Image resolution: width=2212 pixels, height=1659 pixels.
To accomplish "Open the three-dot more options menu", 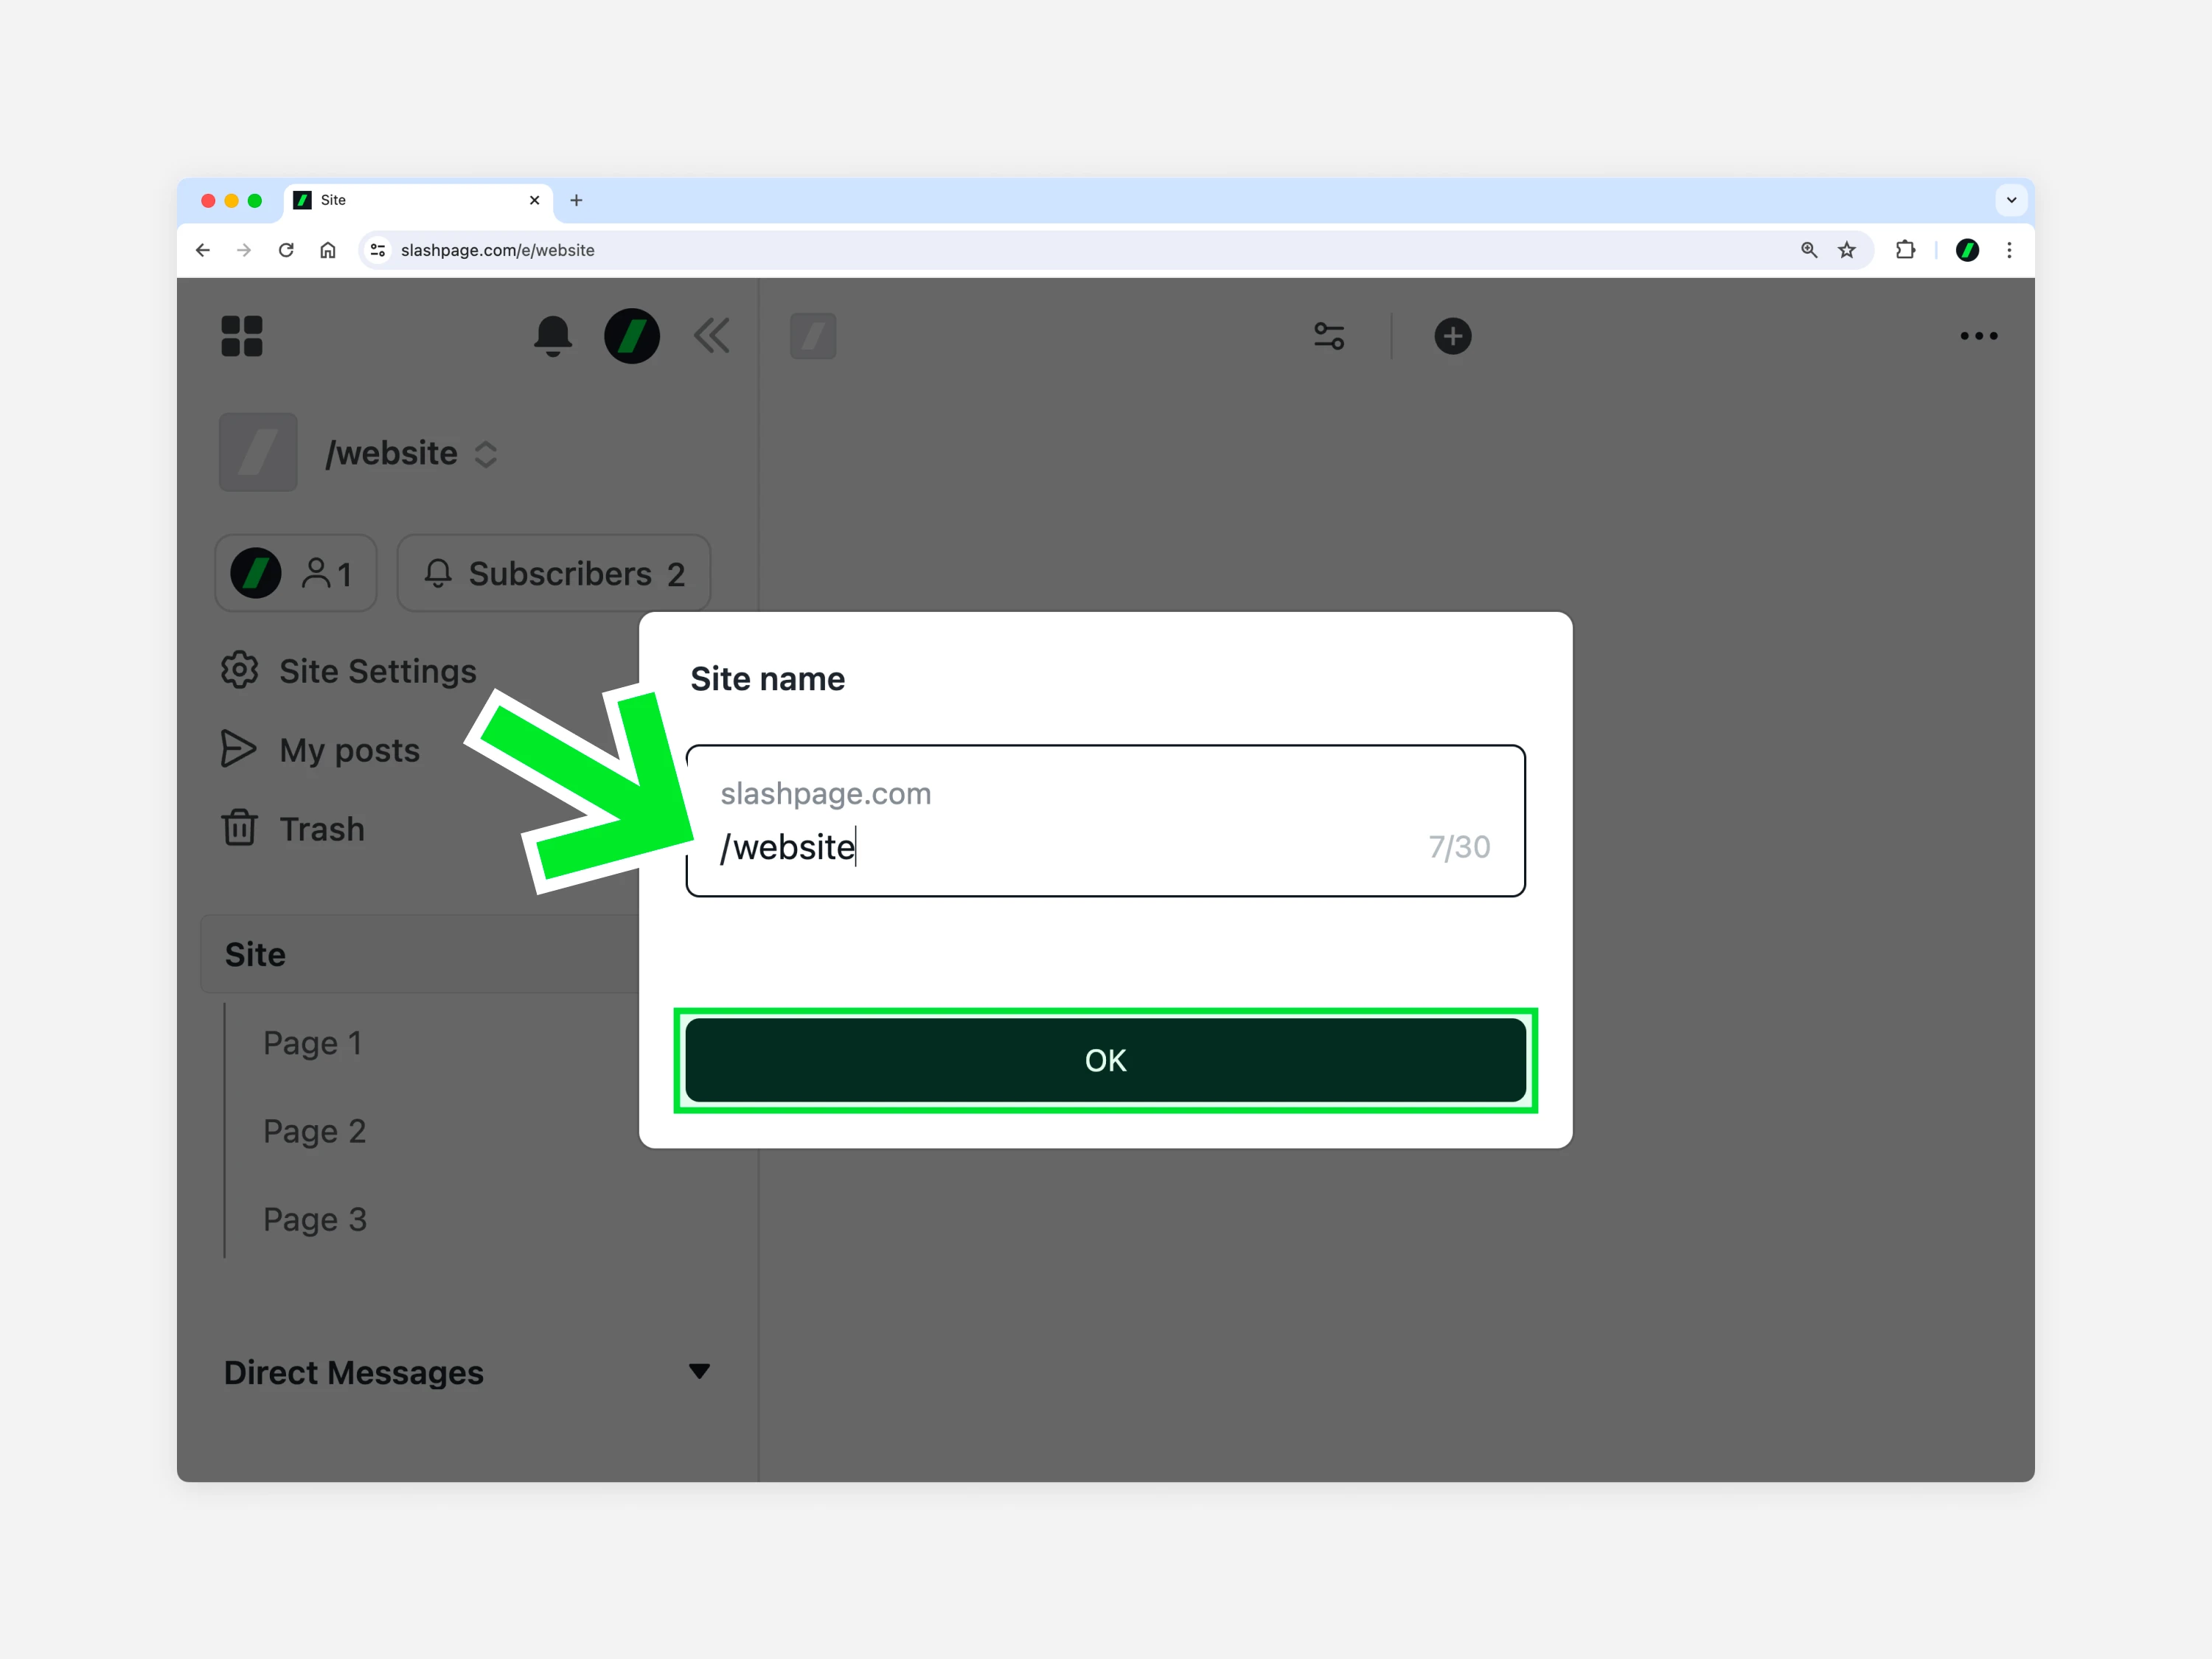I will pos(1979,336).
